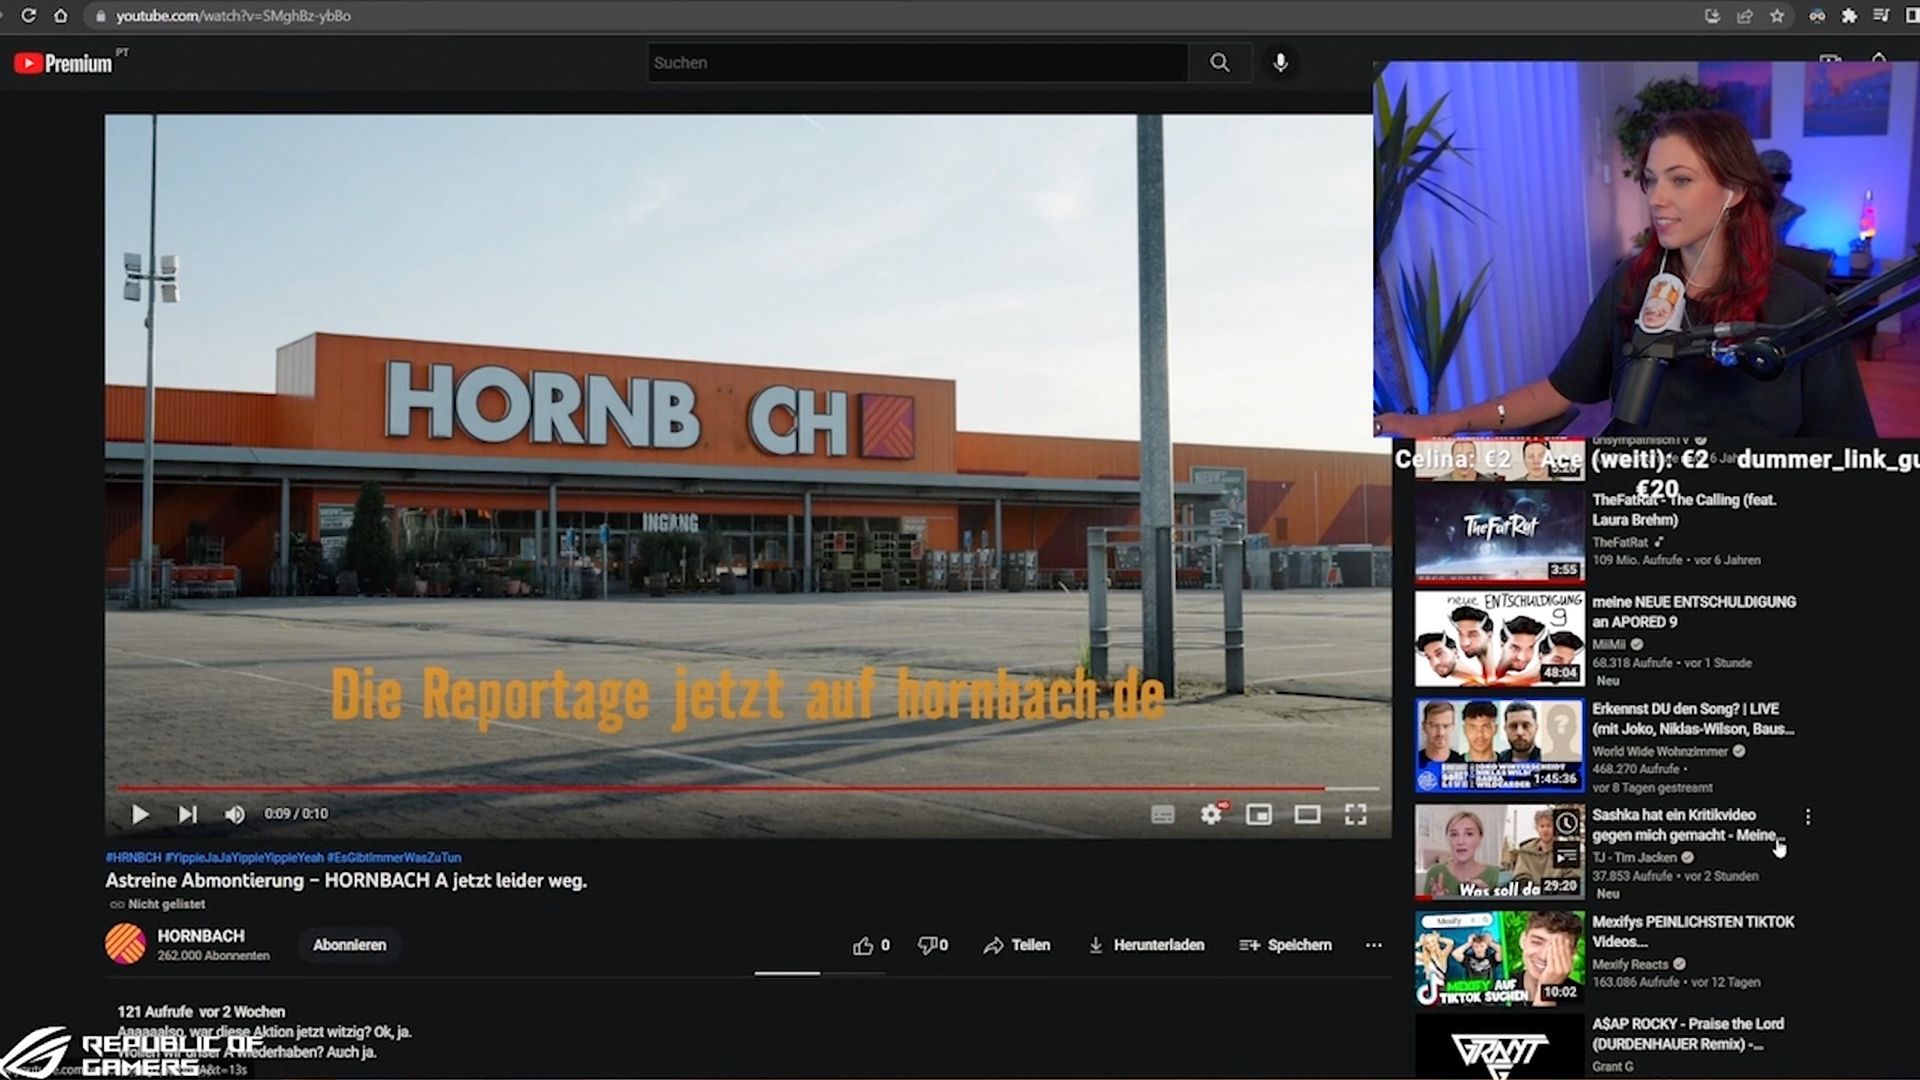Play the video with the play button
The image size is (1920, 1080).
pos(140,814)
